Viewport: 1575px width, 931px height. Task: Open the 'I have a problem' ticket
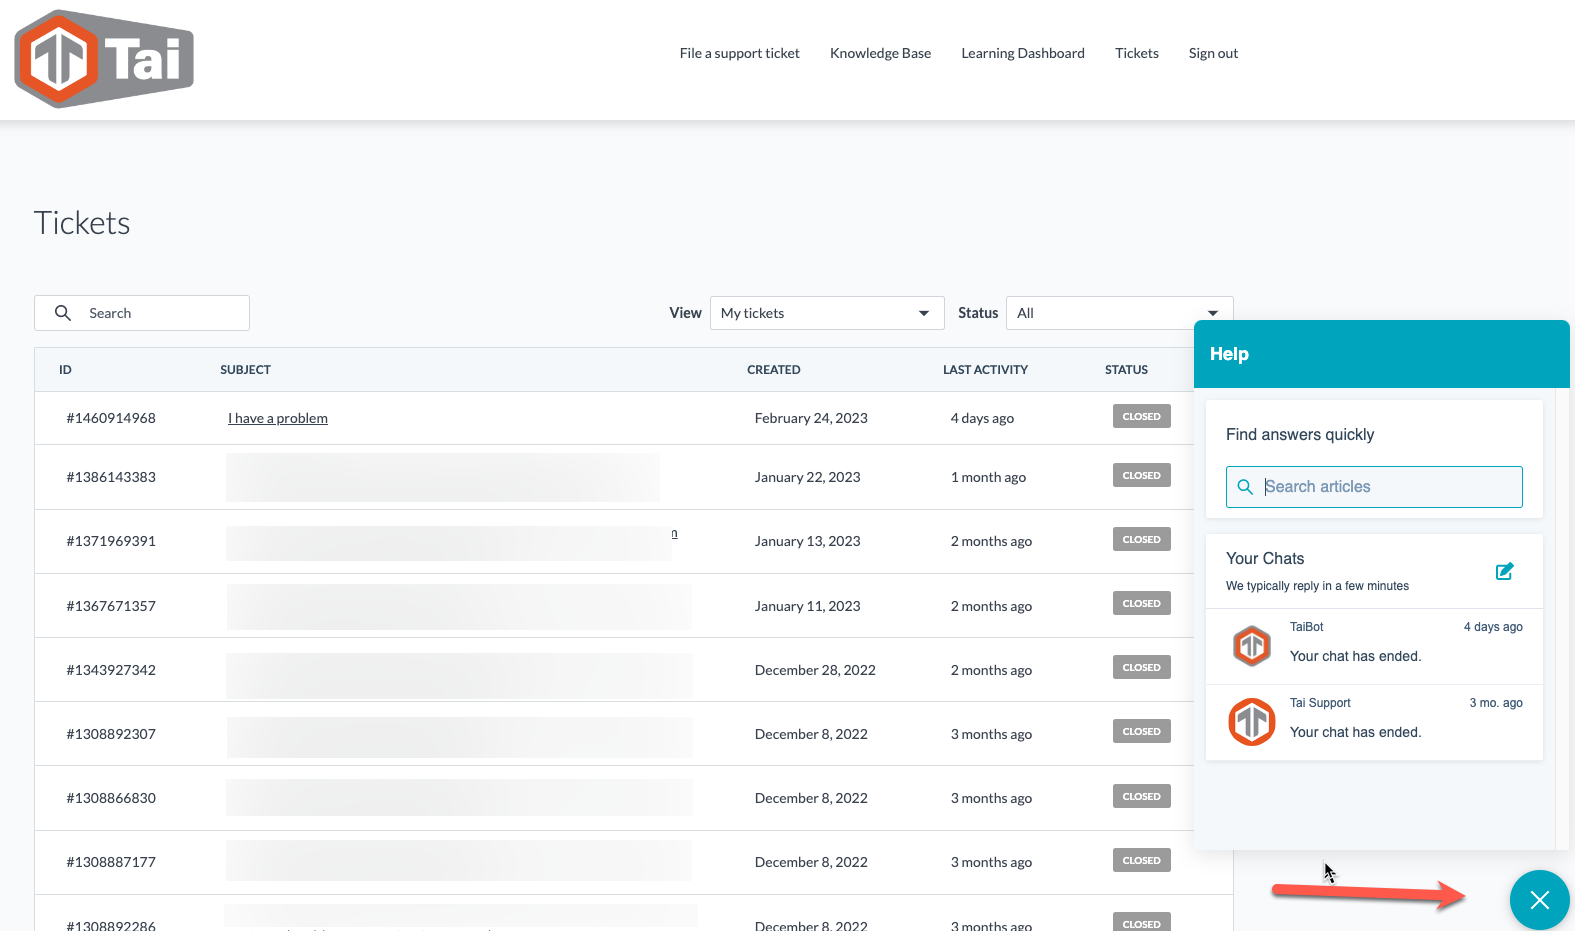pos(278,418)
